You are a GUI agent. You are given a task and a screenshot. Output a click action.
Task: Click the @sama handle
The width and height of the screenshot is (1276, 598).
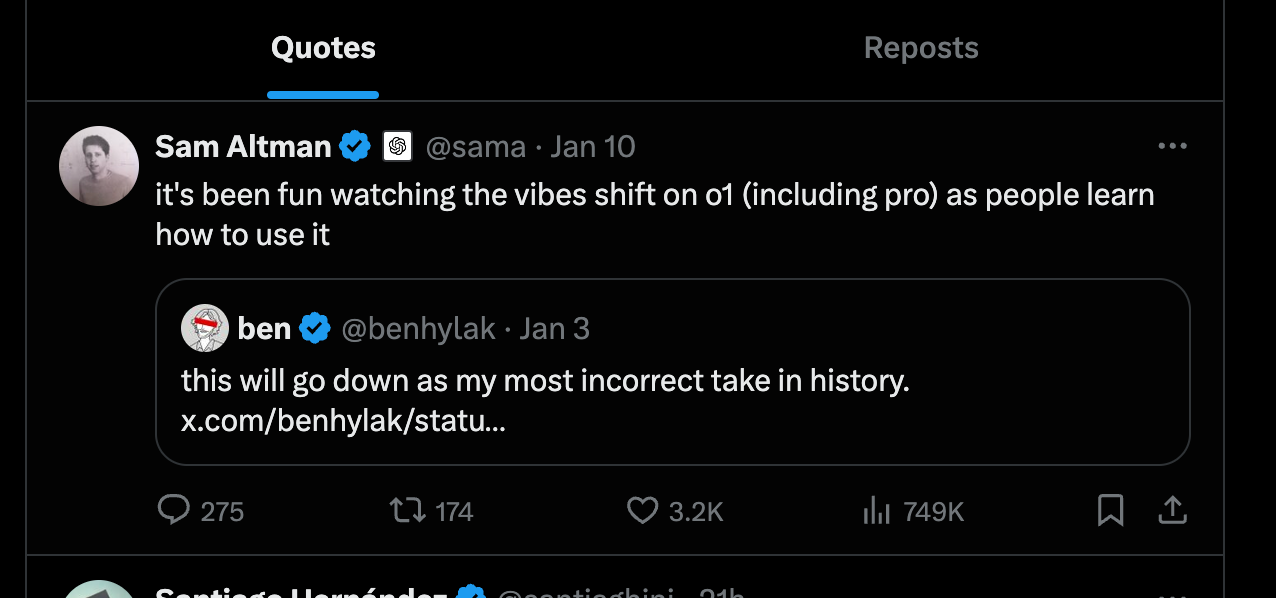(476, 147)
